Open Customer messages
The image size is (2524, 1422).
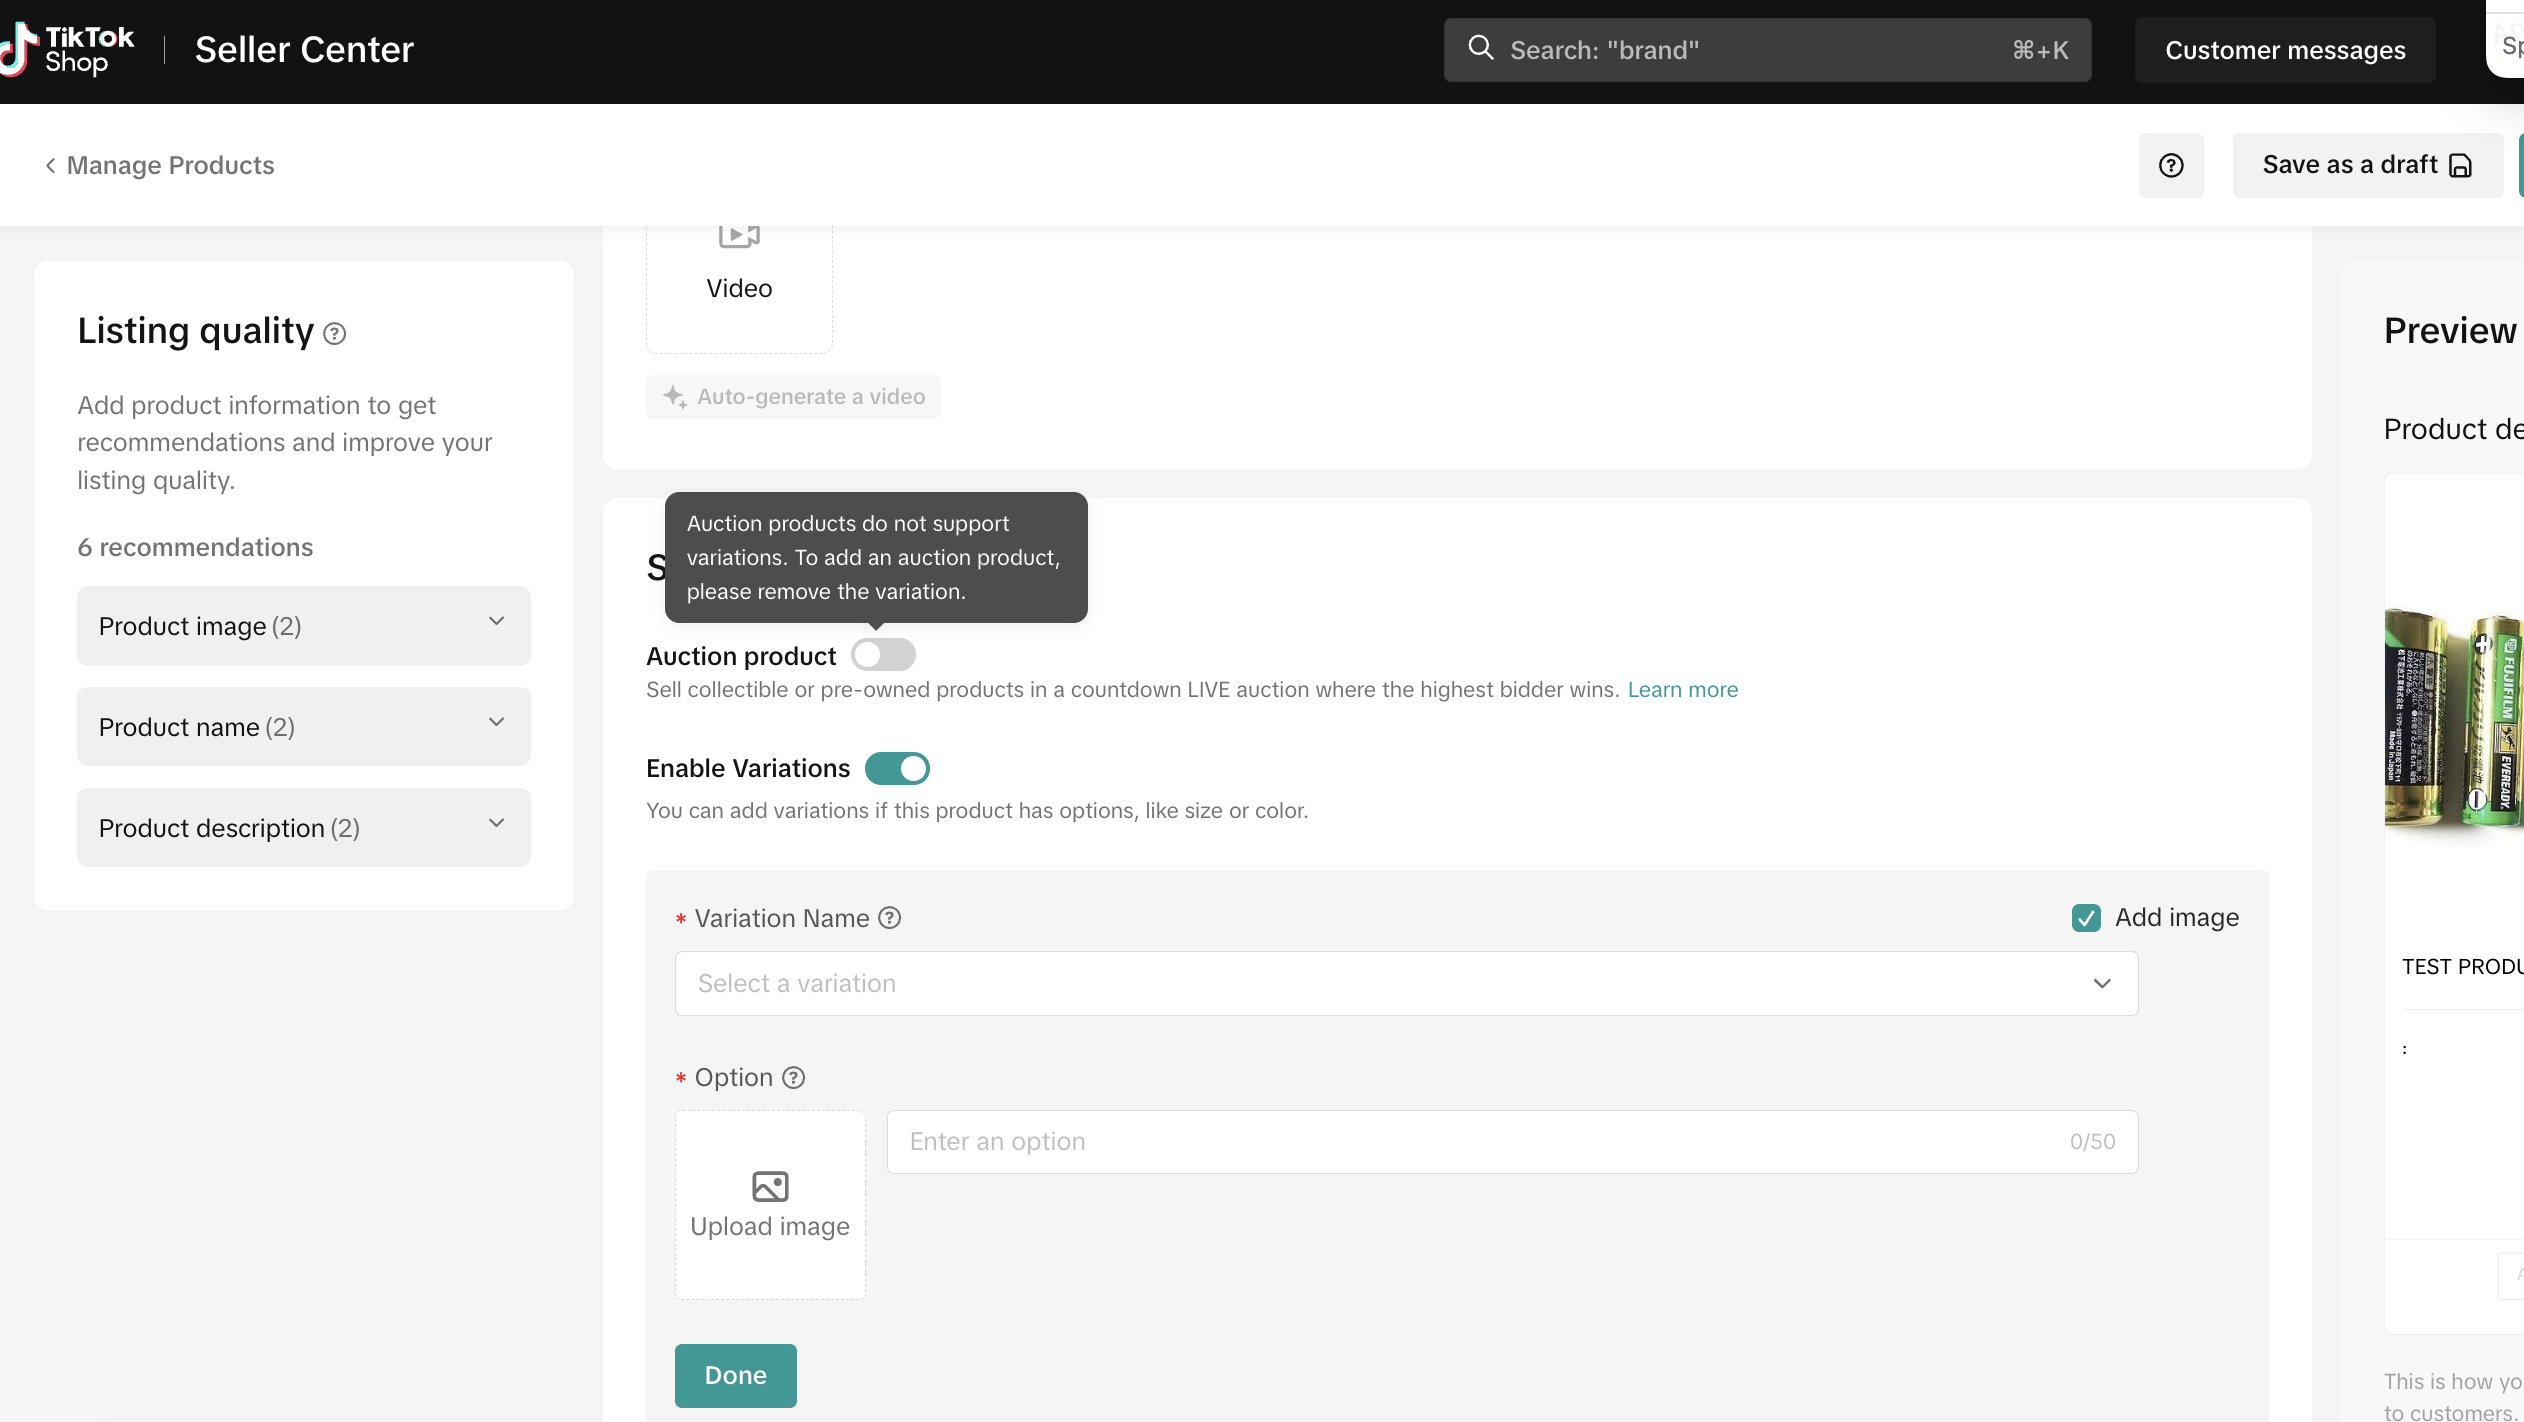pos(2284,50)
